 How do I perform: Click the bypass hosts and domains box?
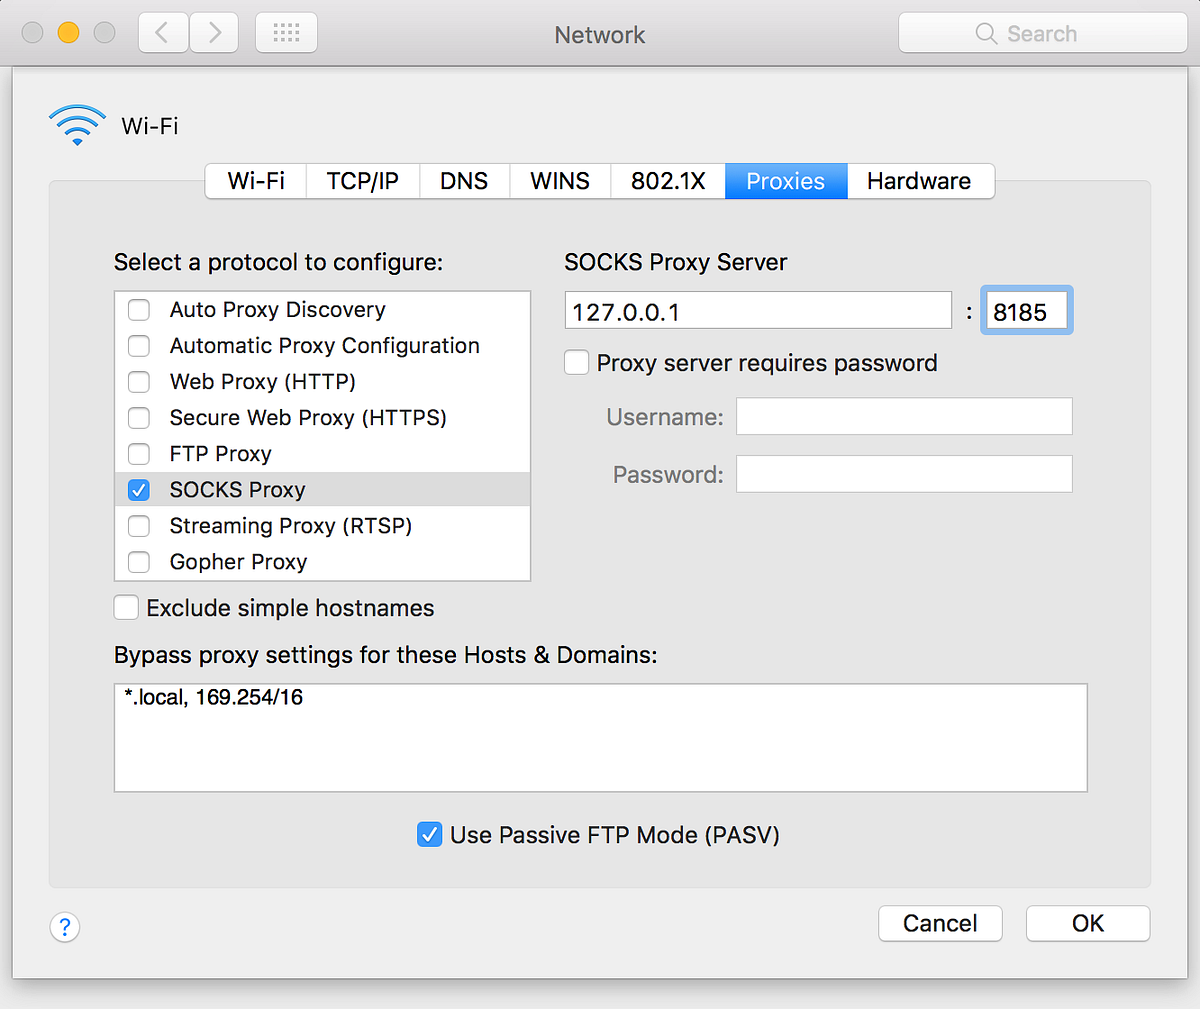[600, 738]
